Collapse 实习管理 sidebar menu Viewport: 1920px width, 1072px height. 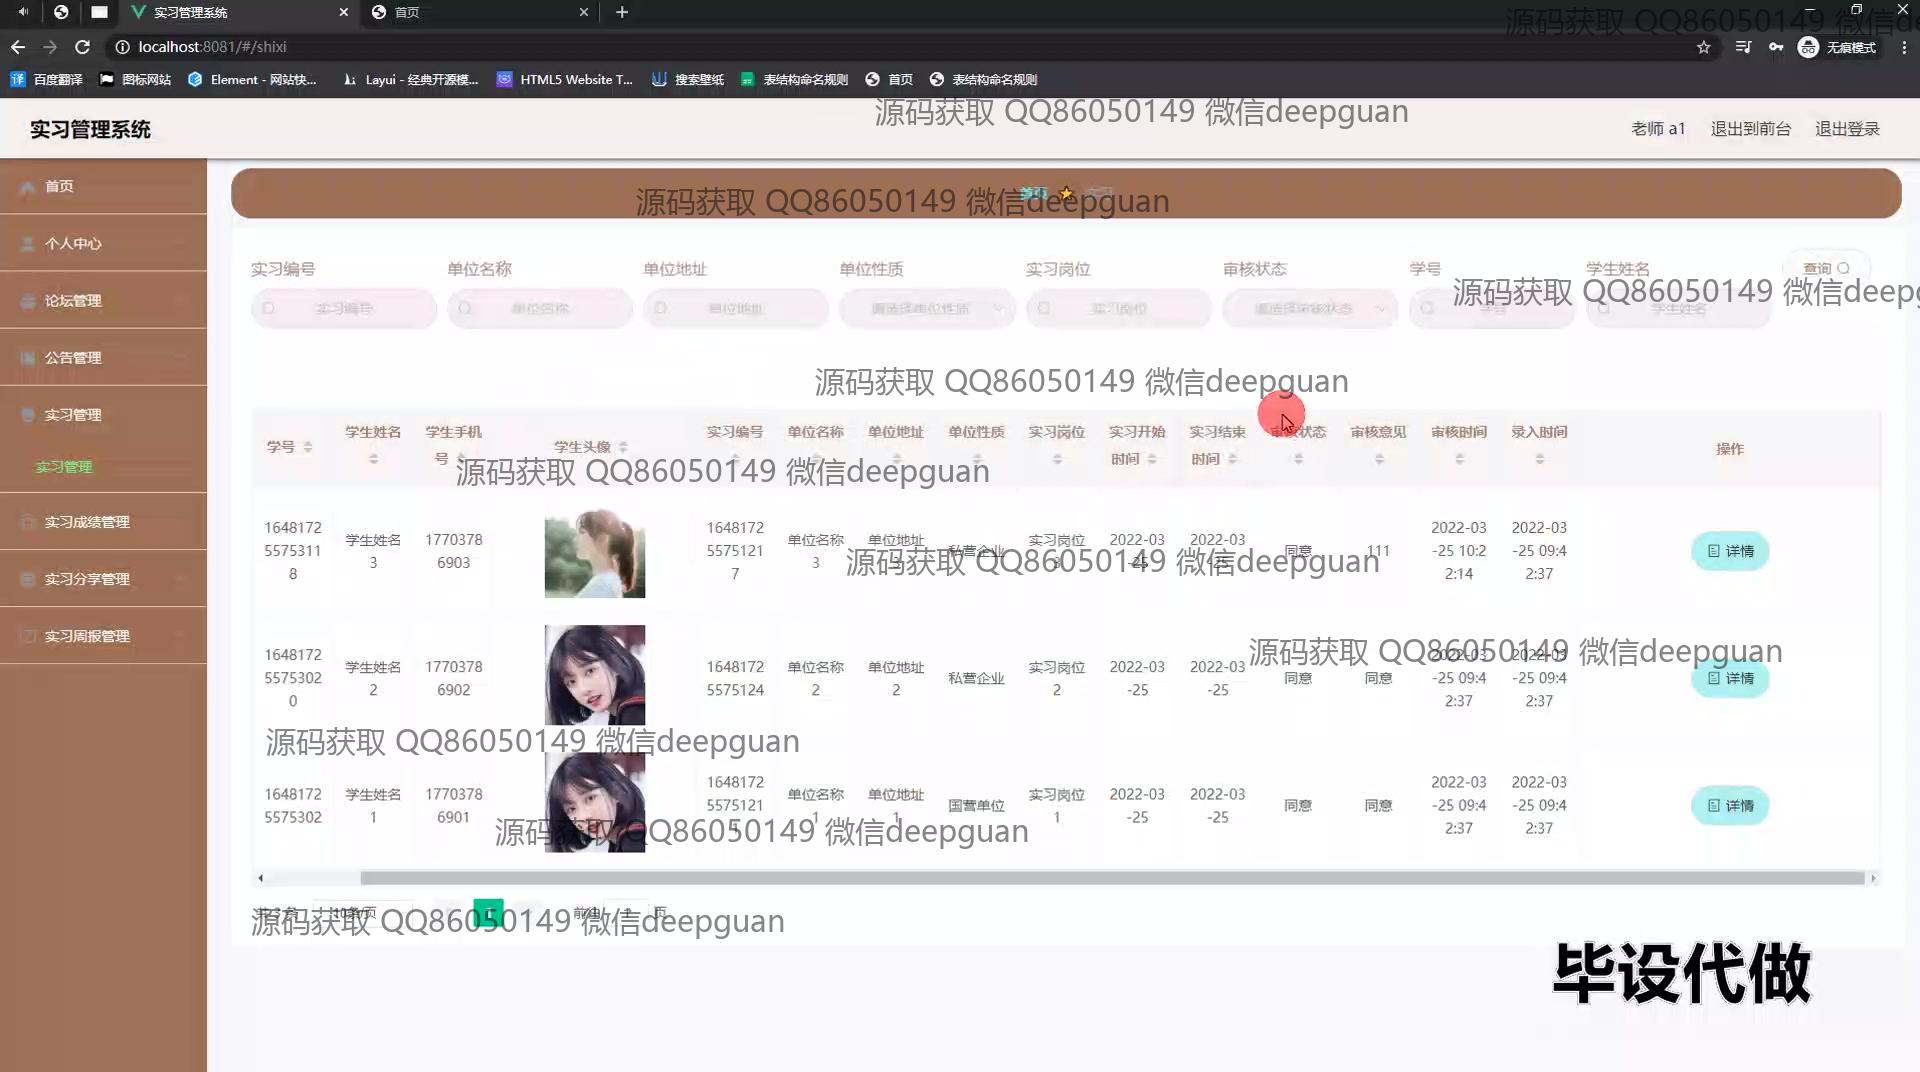103,414
